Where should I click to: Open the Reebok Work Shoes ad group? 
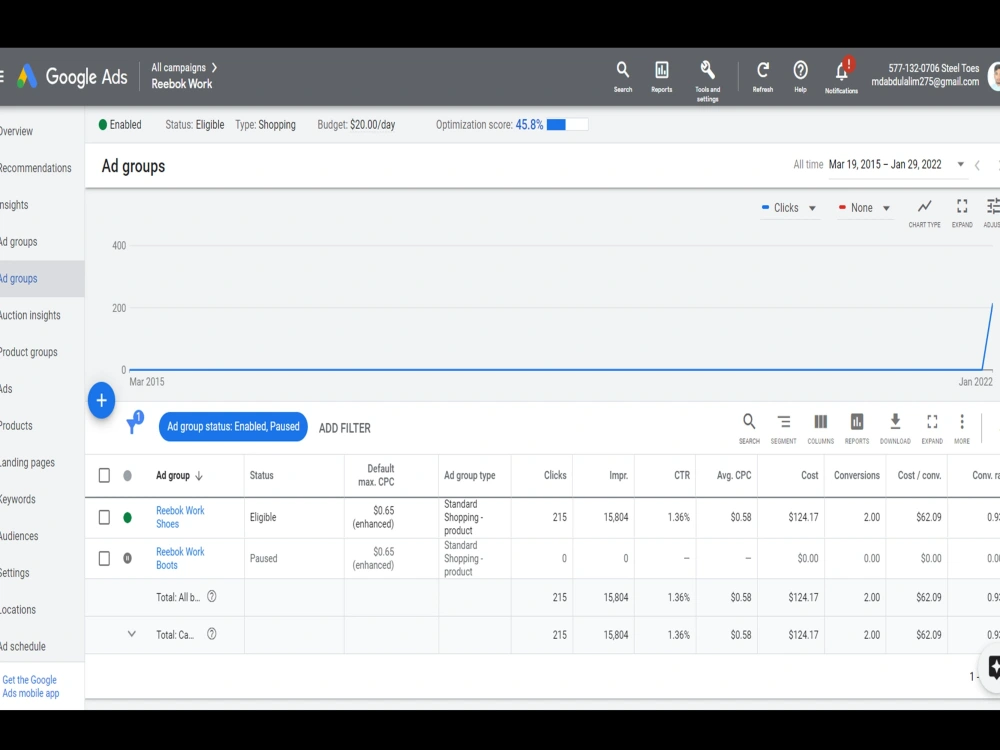click(180, 517)
